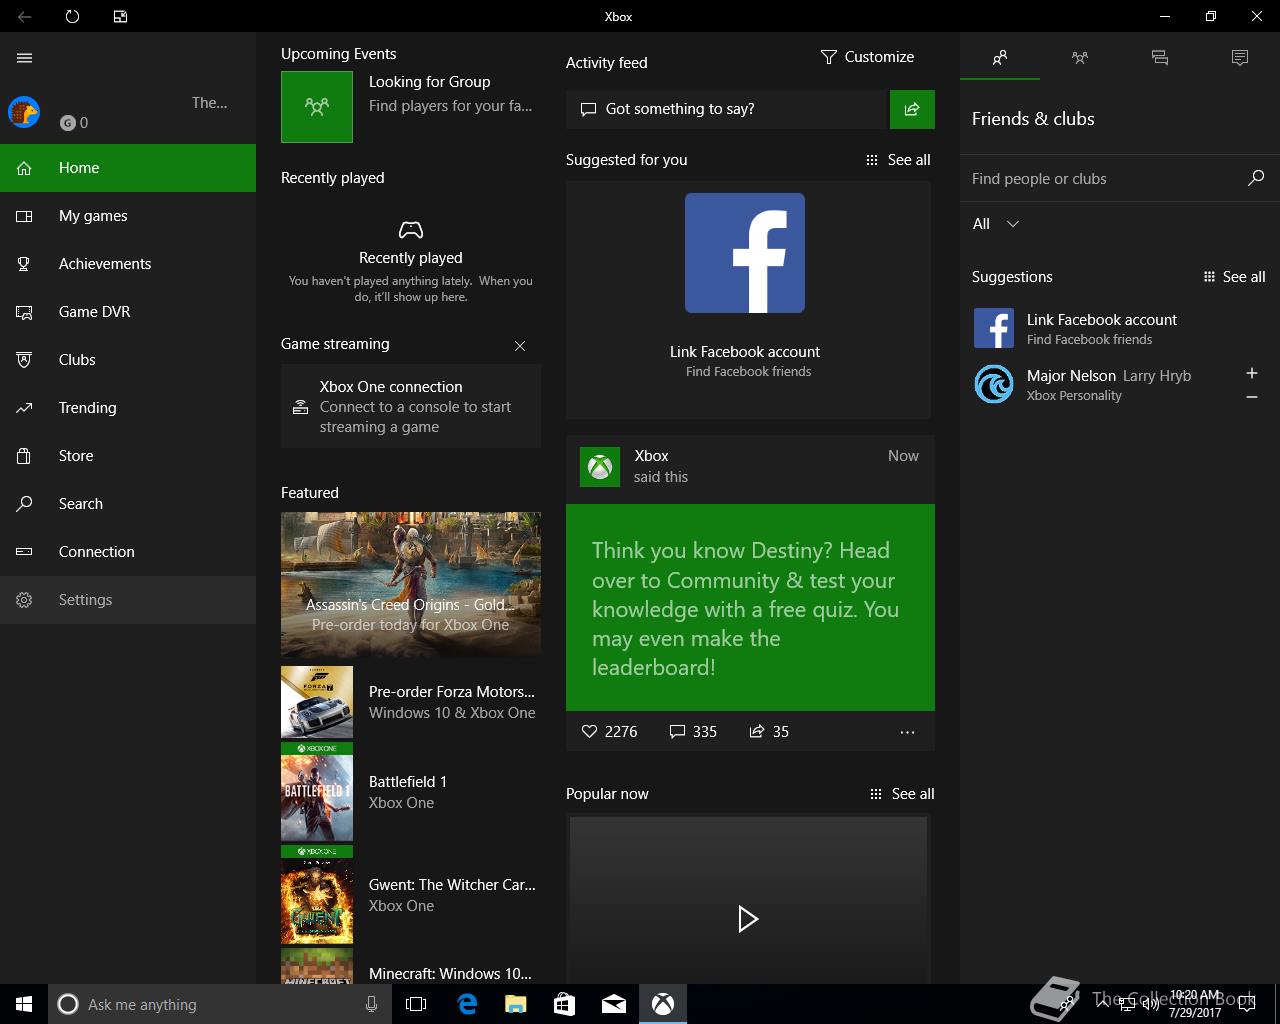Remove Major Nelson suggestion
Screen dimensions: 1280x1024
(1252, 397)
